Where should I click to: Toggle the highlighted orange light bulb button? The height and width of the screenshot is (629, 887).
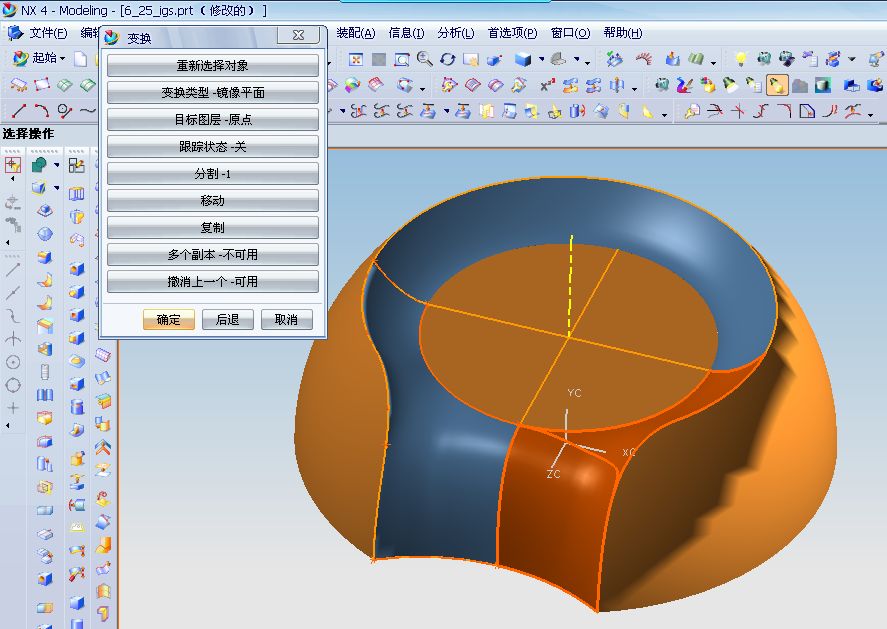(776, 85)
